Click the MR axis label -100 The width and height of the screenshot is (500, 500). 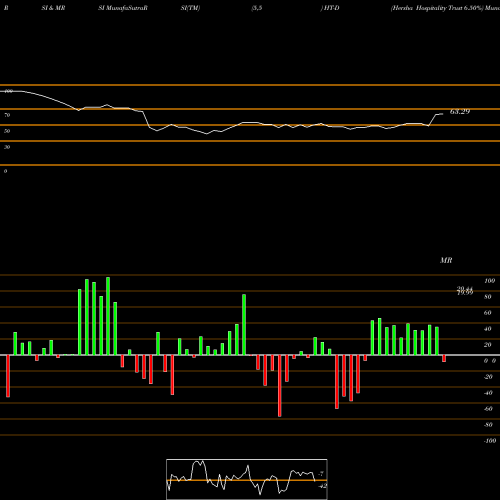tap(490, 441)
